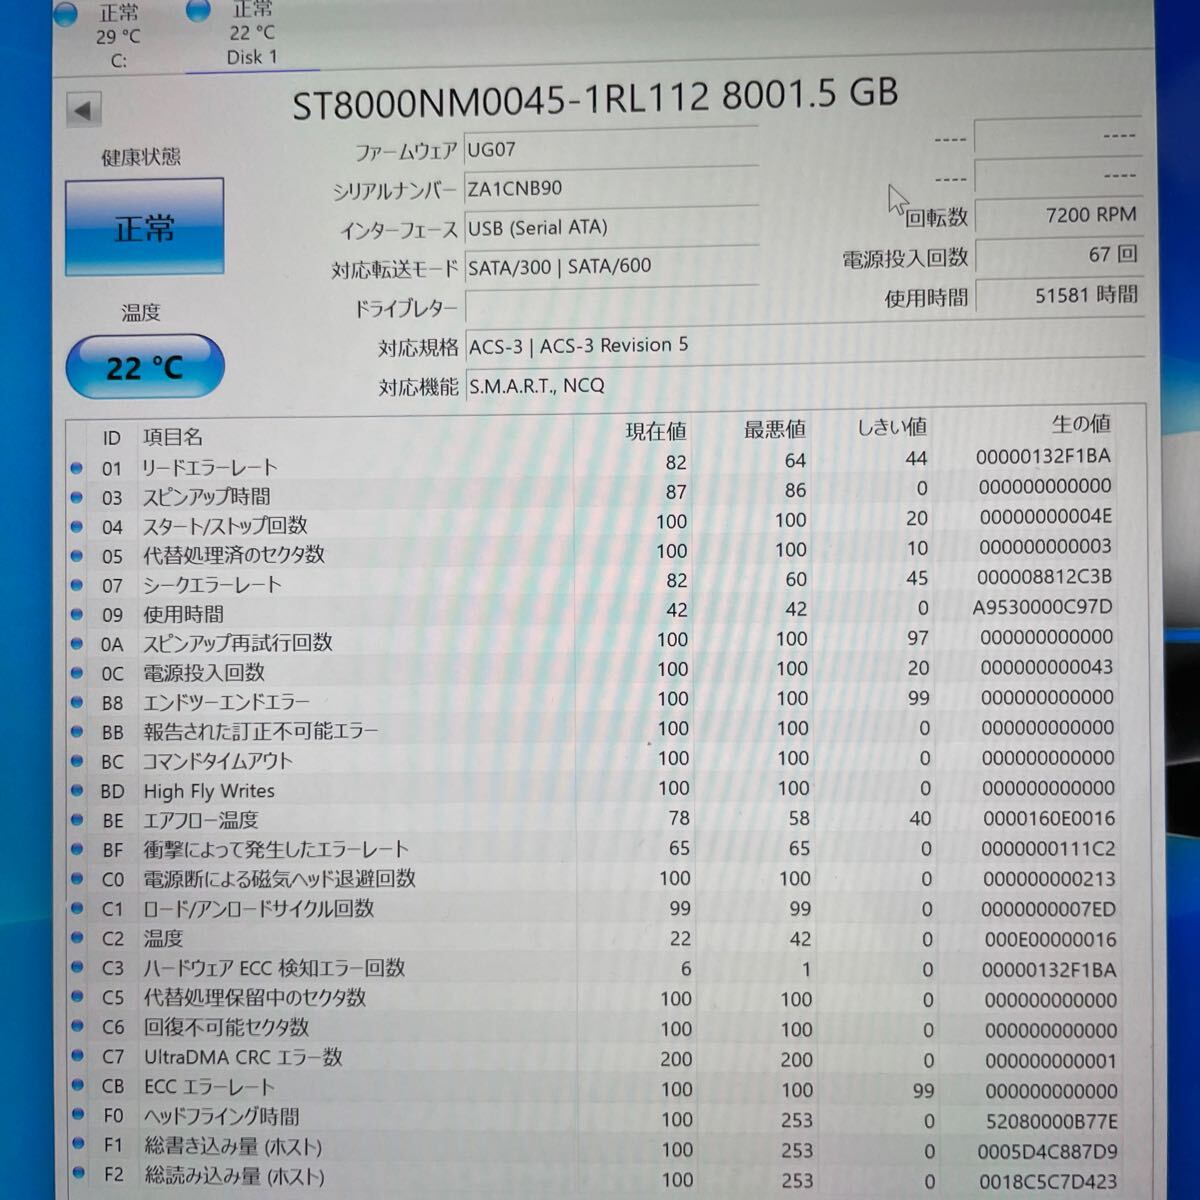Click the 生の値 column header
The image size is (1200, 1200).
1082,423
